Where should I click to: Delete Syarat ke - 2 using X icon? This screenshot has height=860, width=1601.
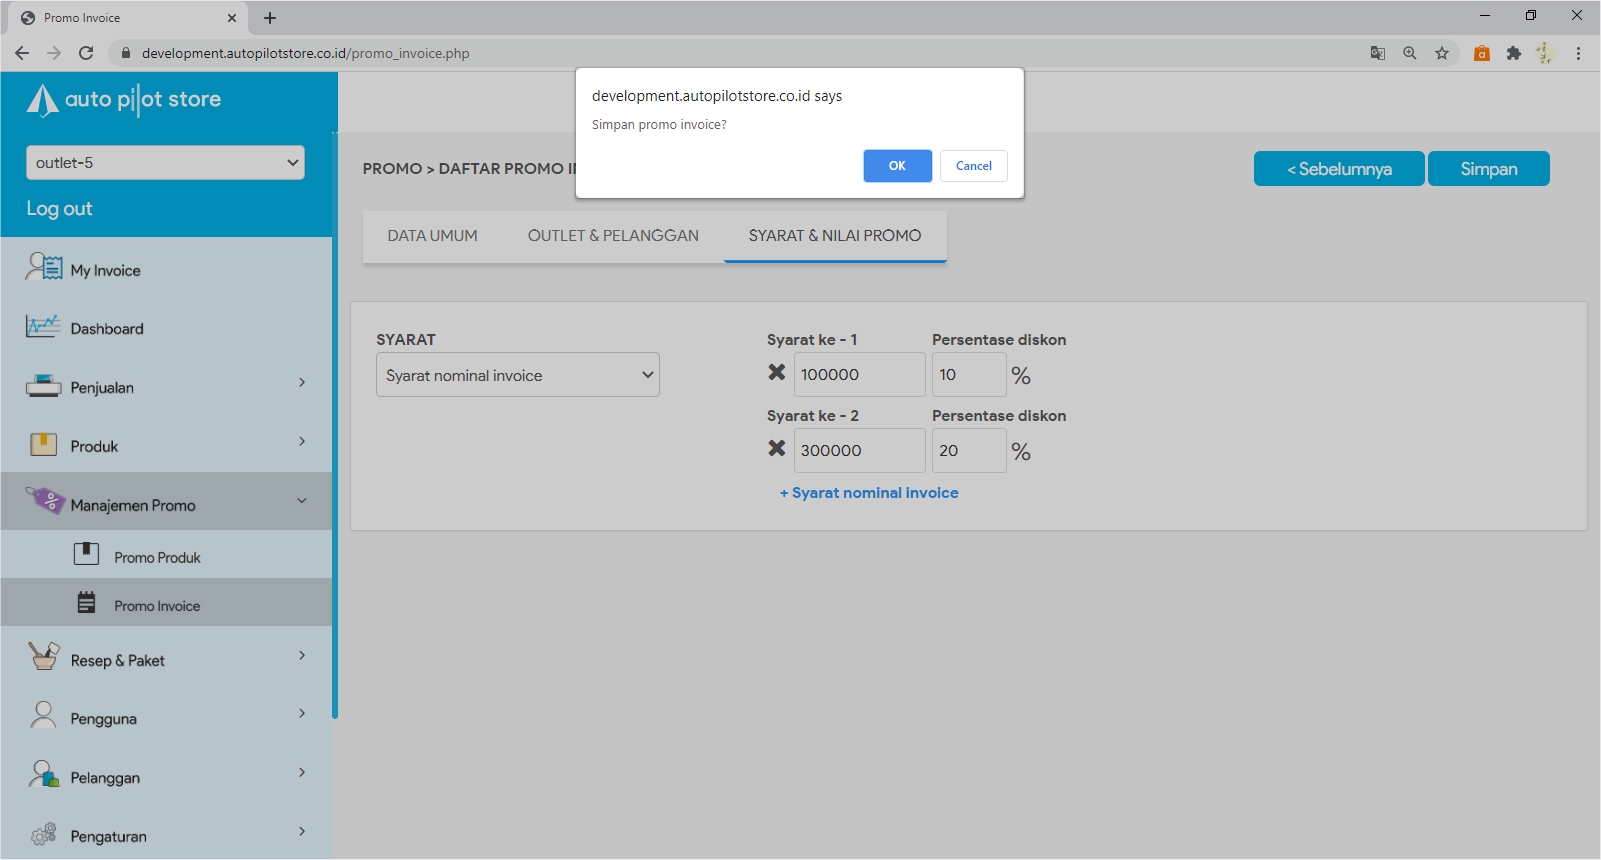pyautogui.click(x=776, y=448)
